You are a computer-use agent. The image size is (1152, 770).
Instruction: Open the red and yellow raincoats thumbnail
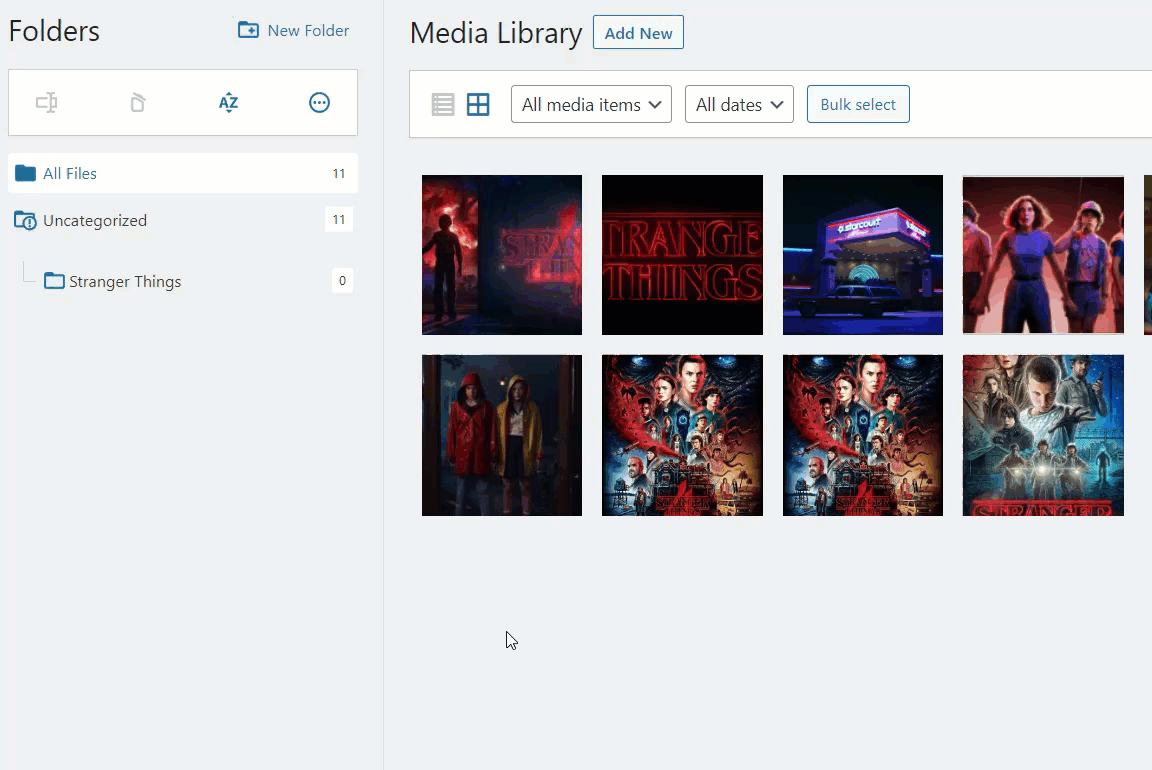click(502, 436)
